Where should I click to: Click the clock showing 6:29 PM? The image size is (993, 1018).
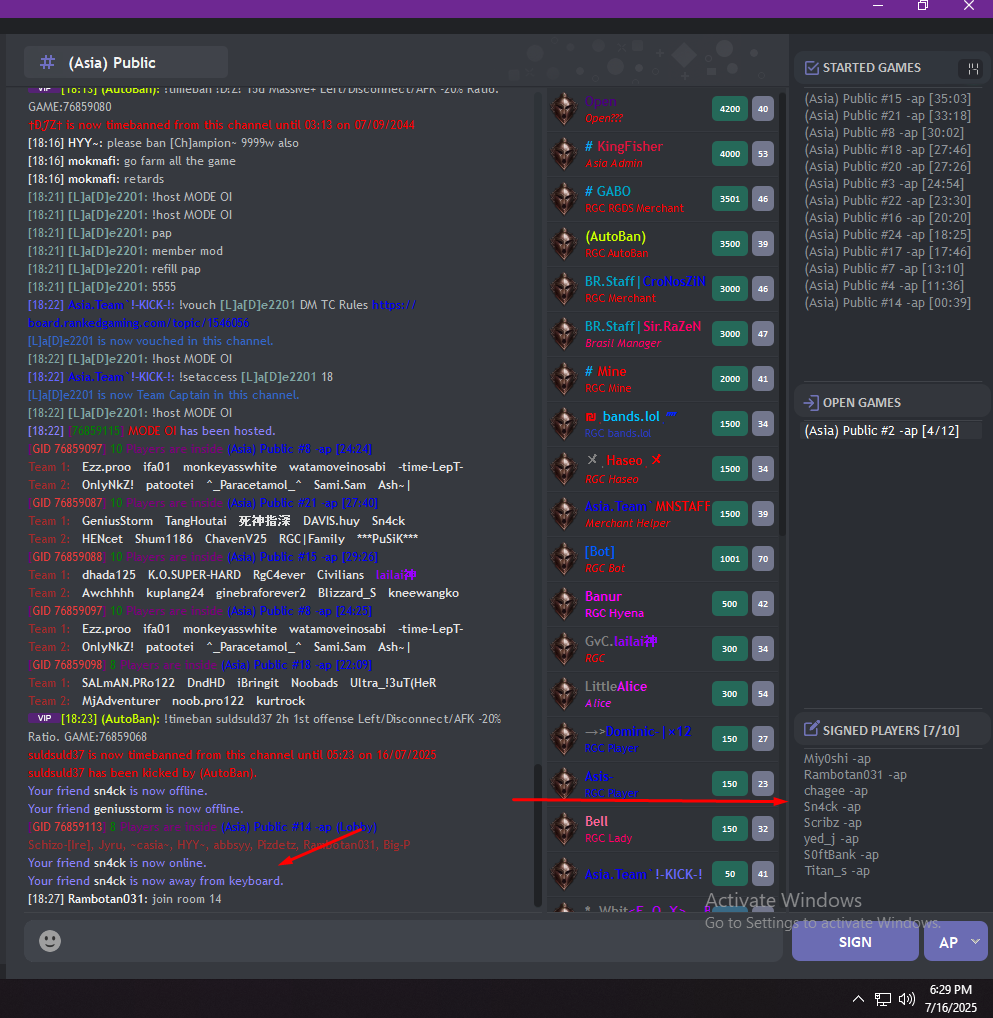950,990
